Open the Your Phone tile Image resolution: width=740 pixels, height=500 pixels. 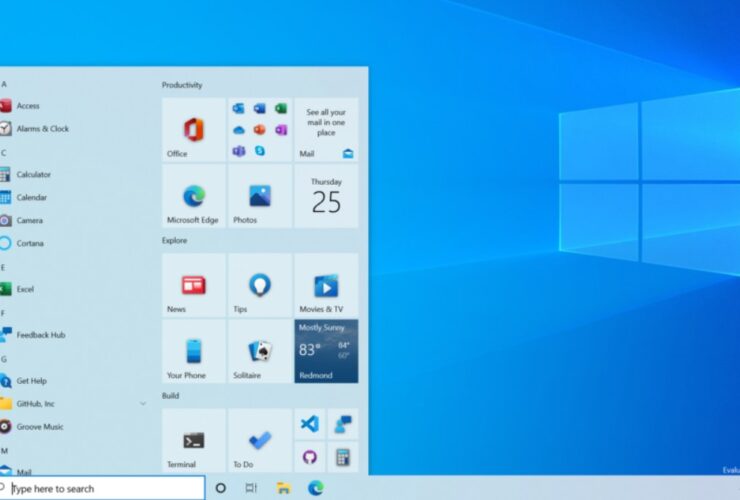[193, 351]
